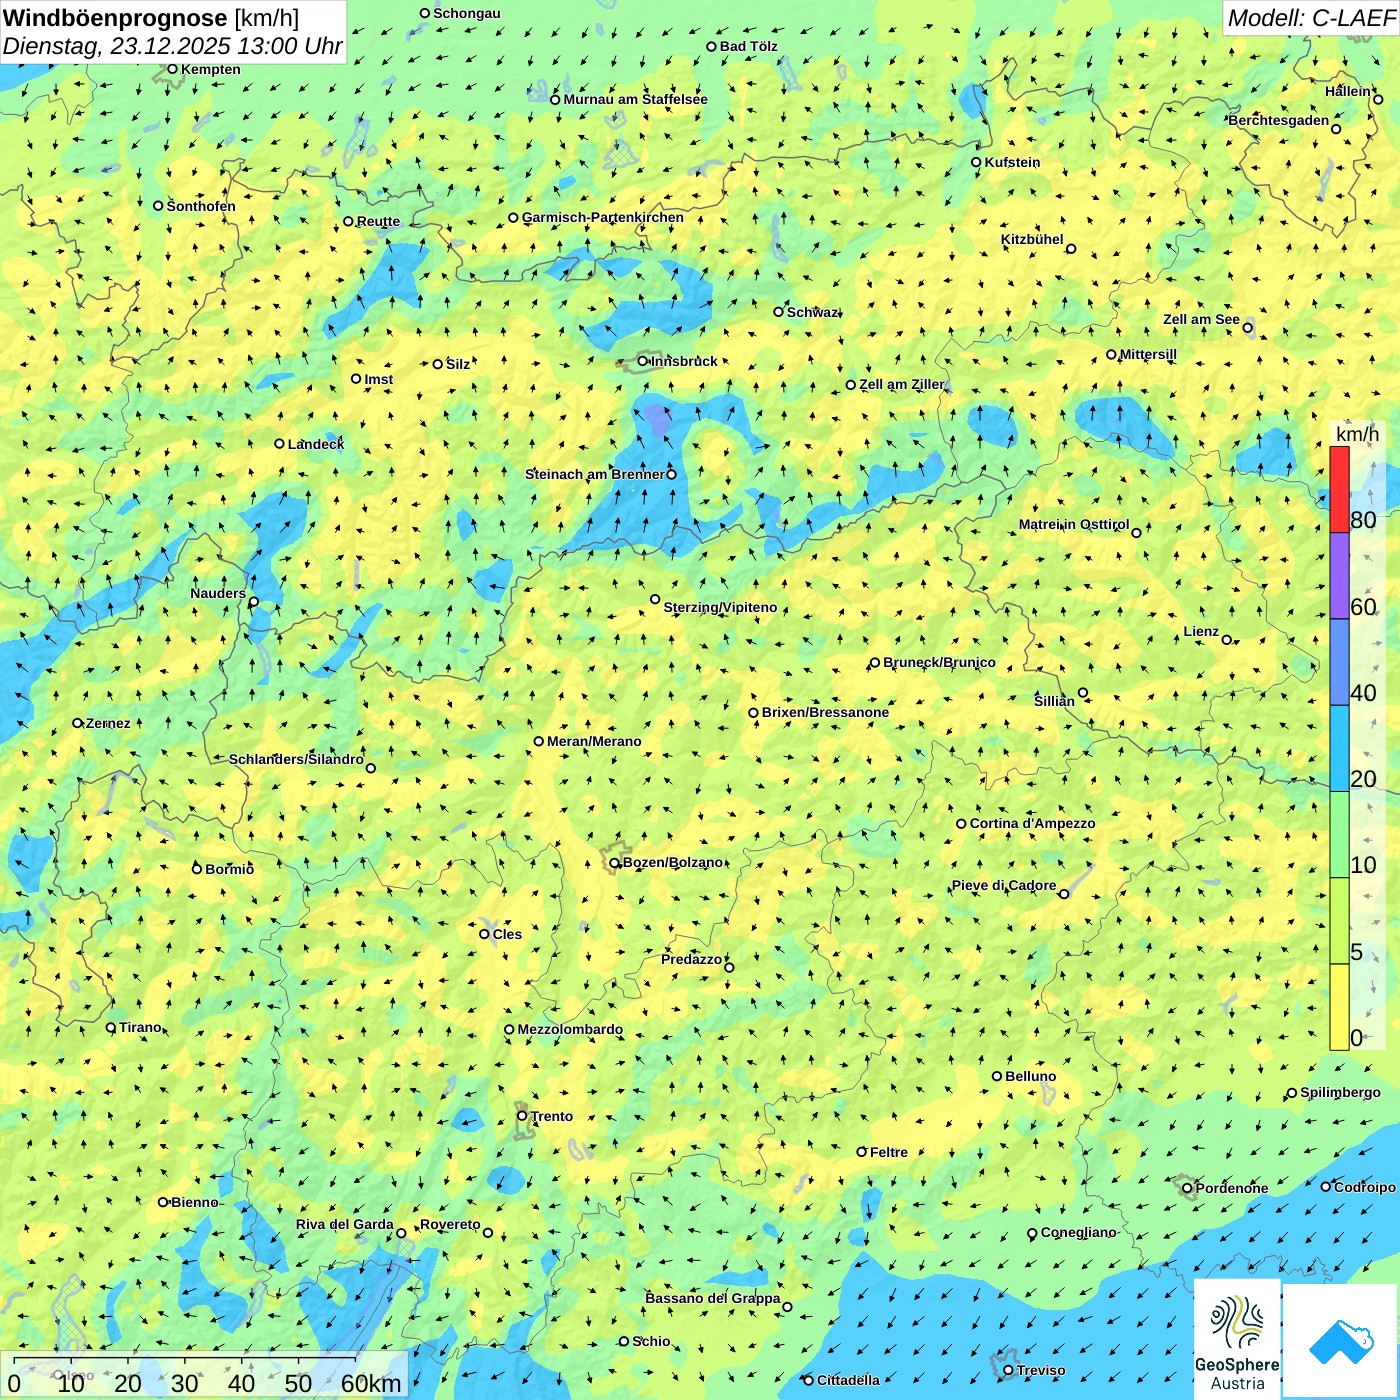Click the Lienz label

1201,631
